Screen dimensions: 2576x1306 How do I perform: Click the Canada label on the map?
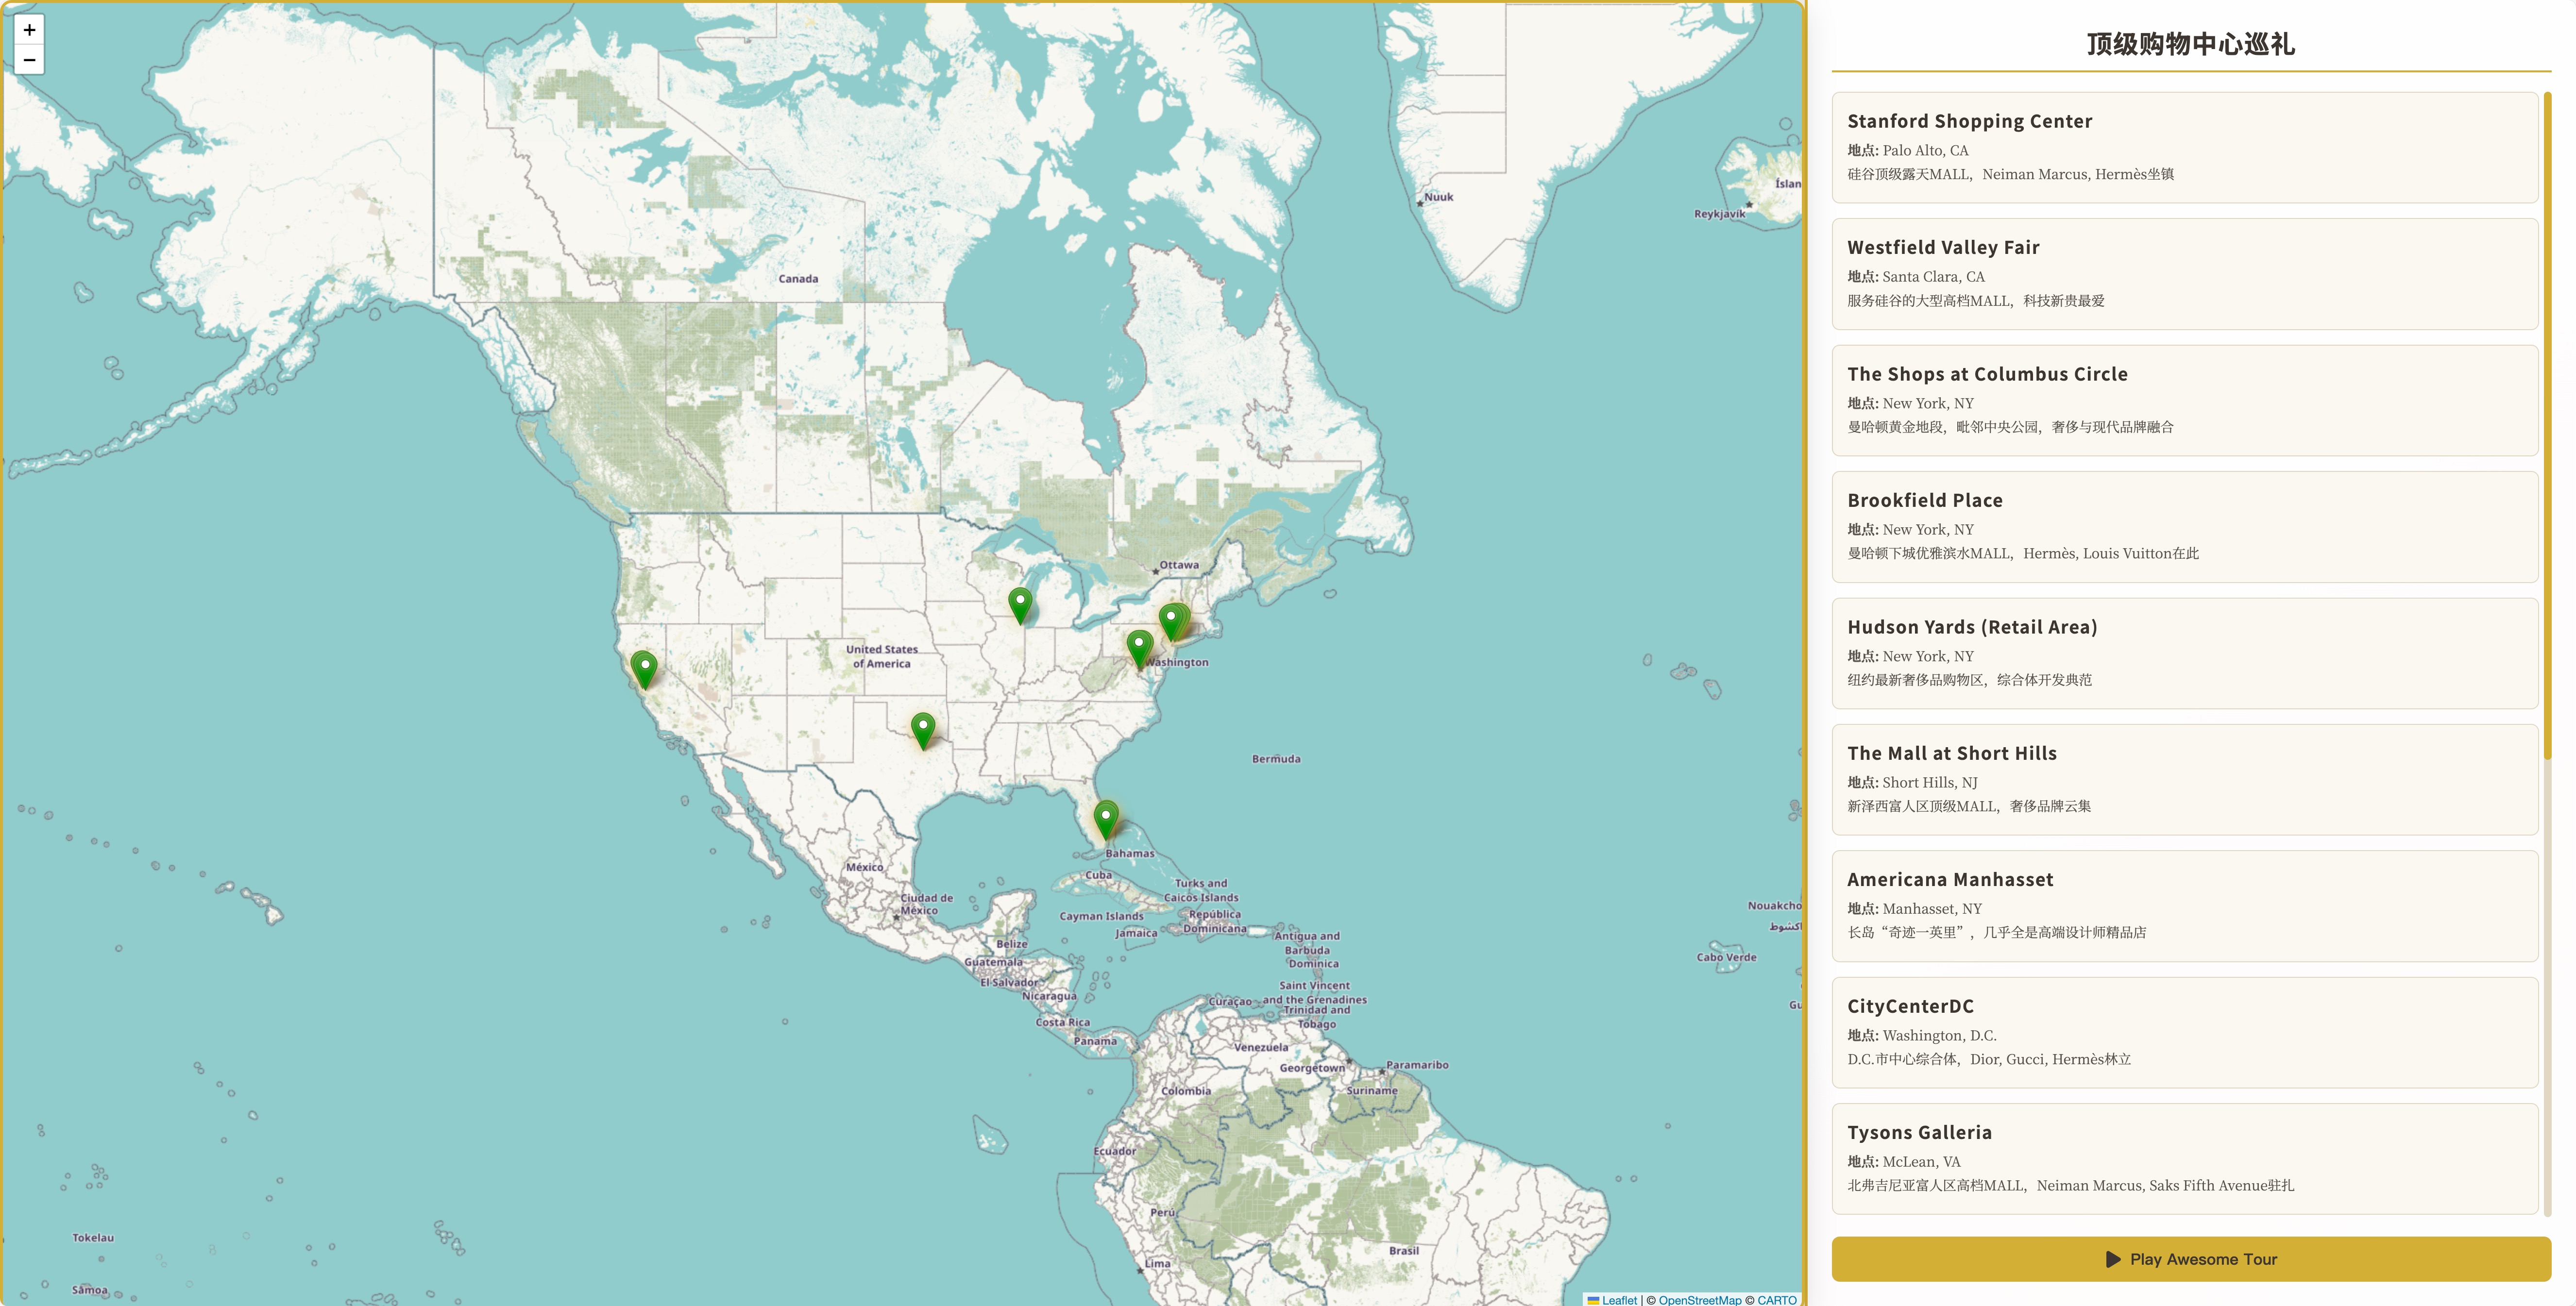point(798,279)
